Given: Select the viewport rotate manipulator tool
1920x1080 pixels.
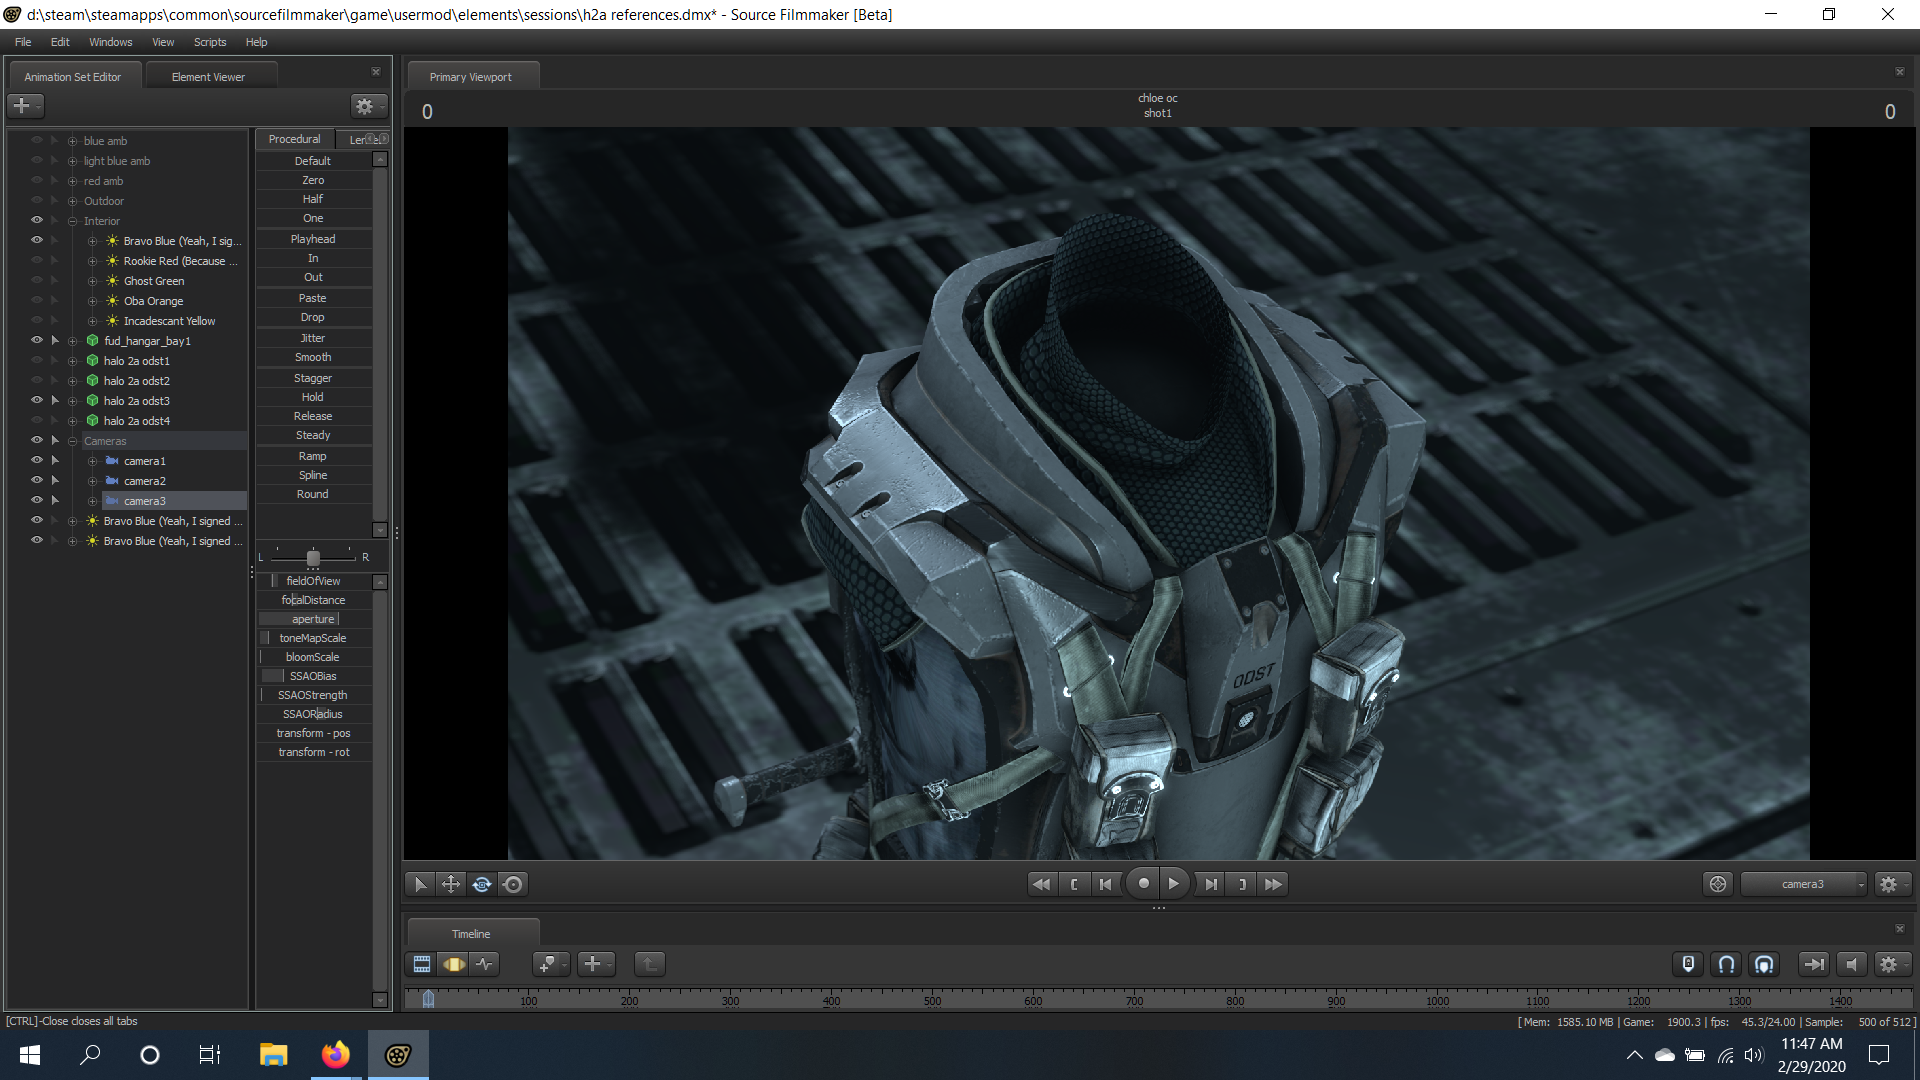Looking at the screenshot, I should (x=482, y=884).
